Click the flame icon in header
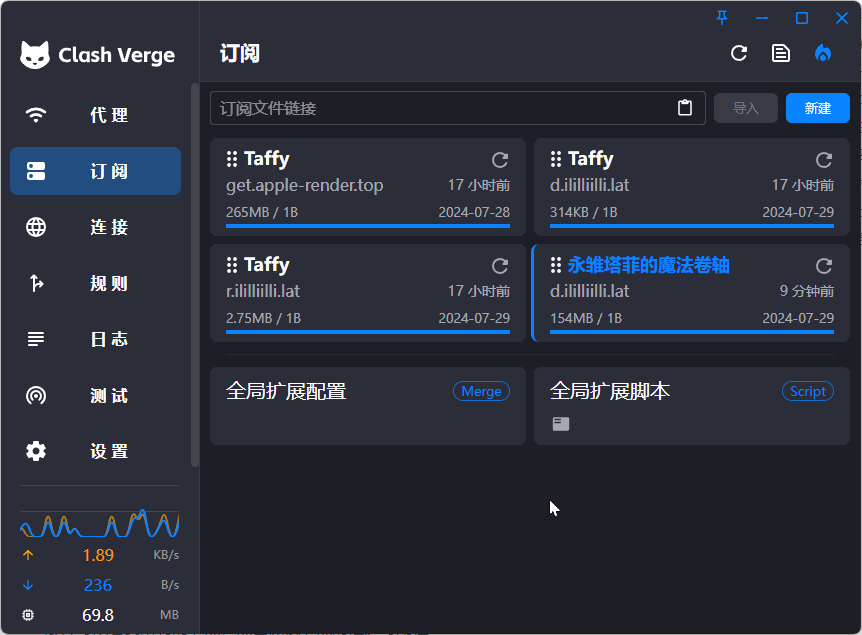Image resolution: width=862 pixels, height=635 pixels. (x=823, y=54)
